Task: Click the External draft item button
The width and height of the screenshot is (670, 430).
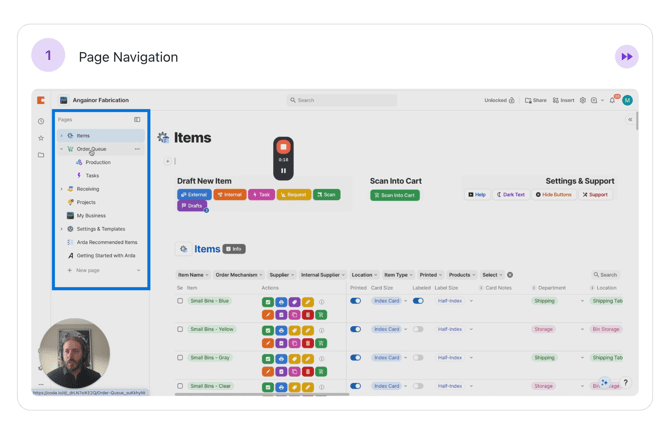Action: (194, 194)
